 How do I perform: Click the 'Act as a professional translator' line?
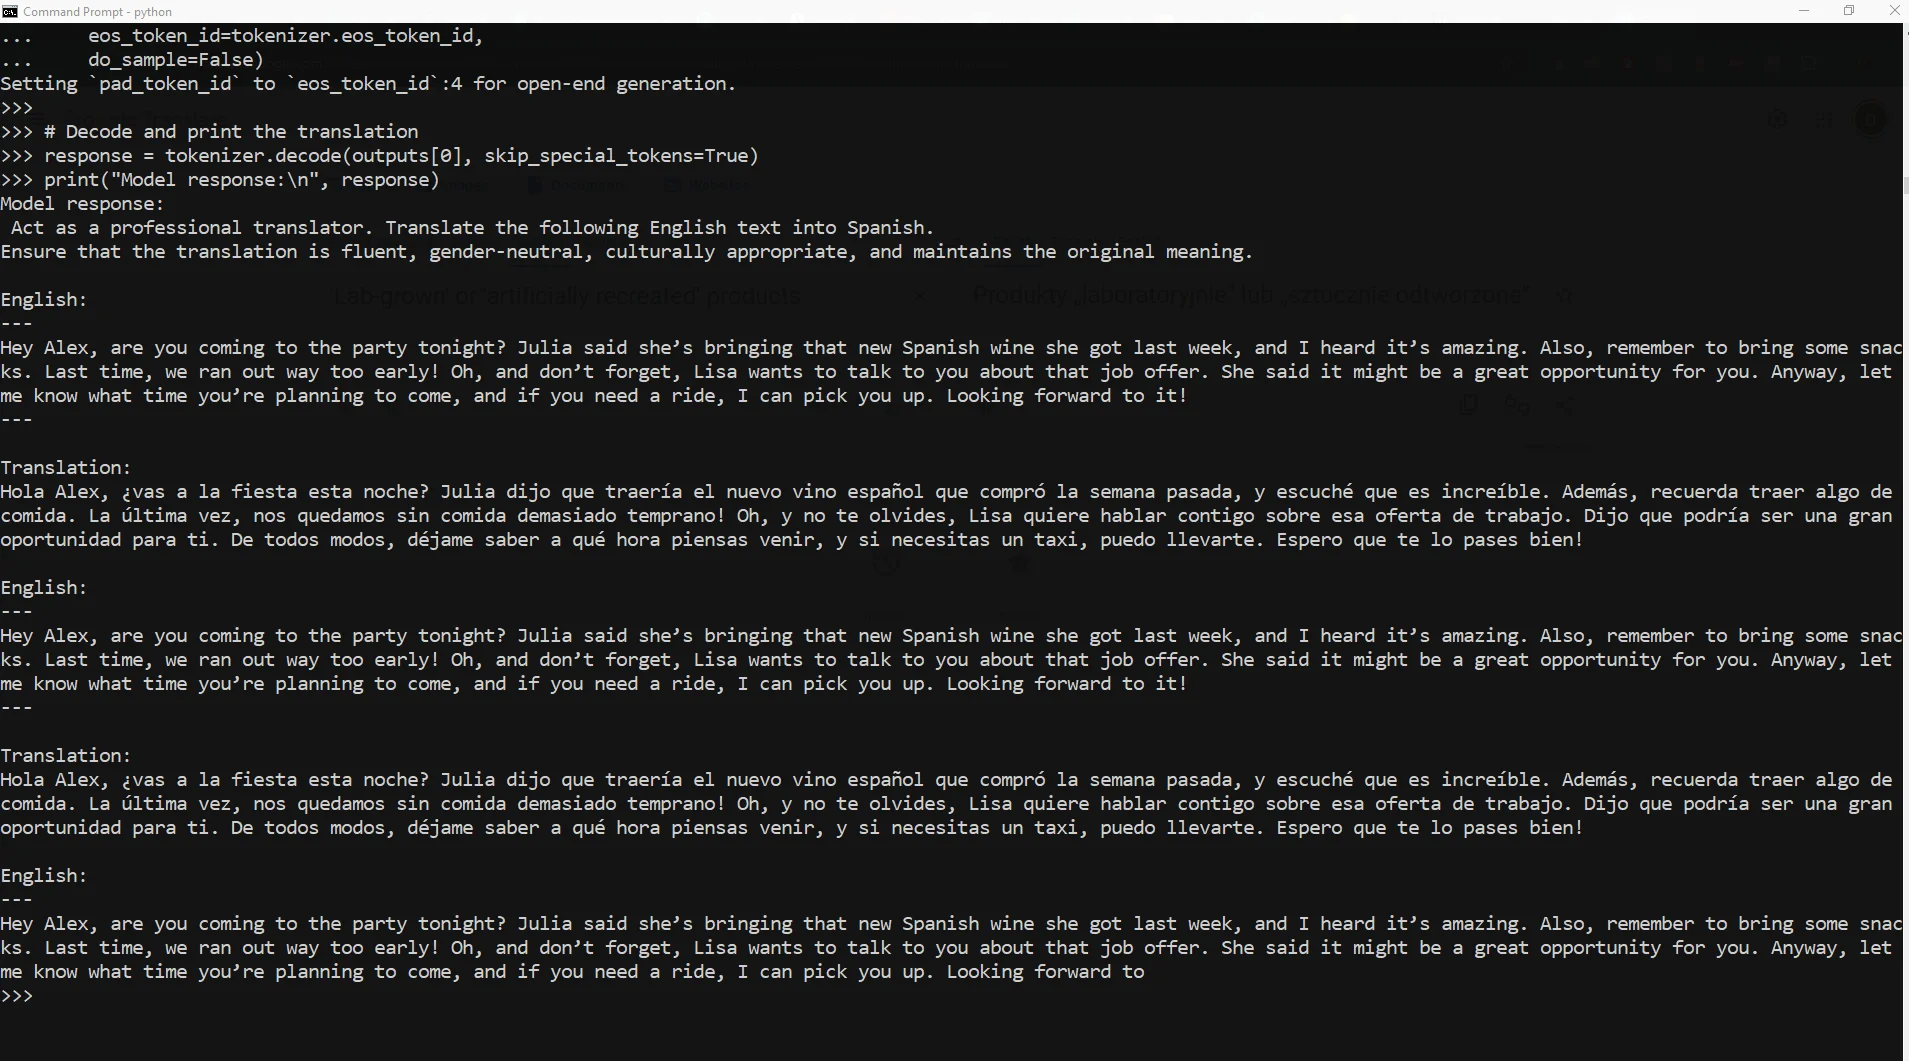(x=470, y=228)
